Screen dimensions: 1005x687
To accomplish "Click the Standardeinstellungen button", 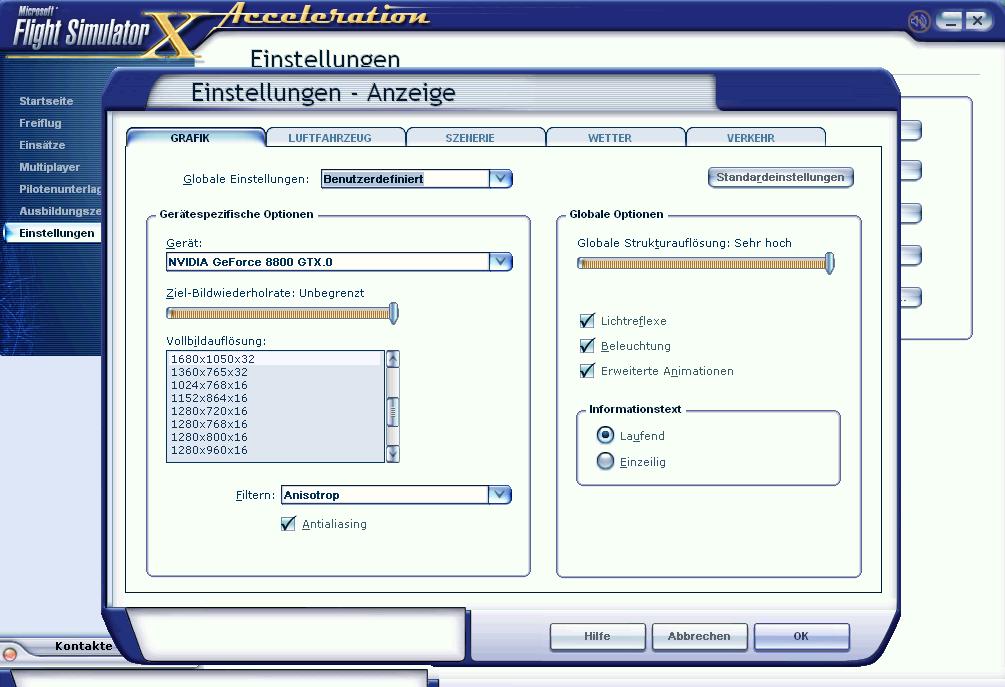I will [780, 177].
